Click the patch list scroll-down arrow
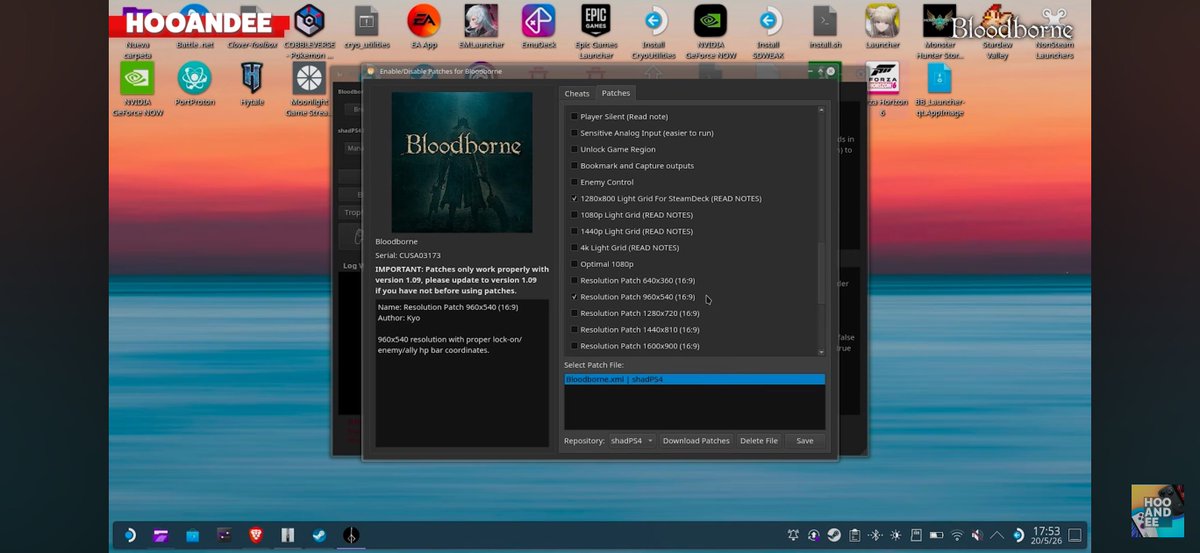Viewport: 1200px width, 553px height. pyautogui.click(x=822, y=352)
